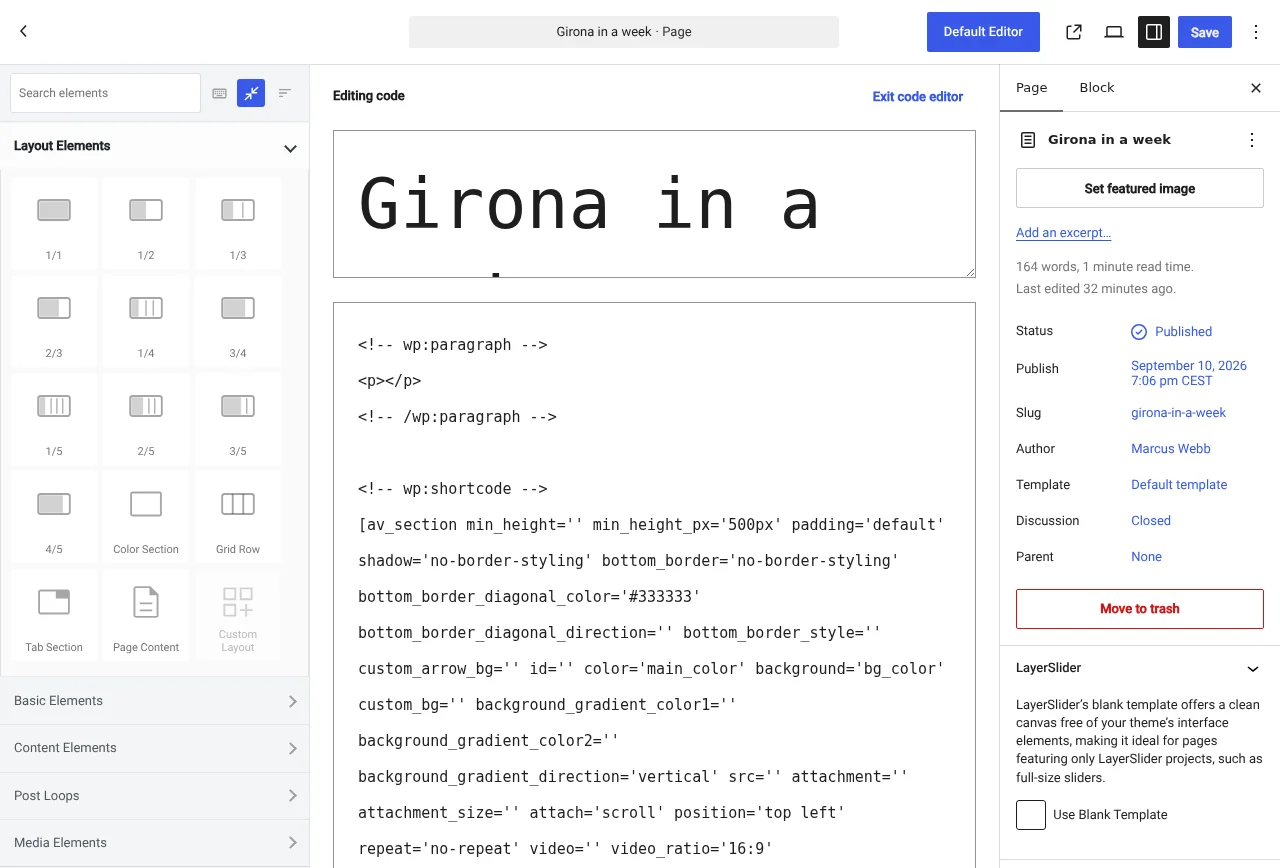Collapse the Layout Elements section
Screen dimensions: 1280x868
point(155,146)
